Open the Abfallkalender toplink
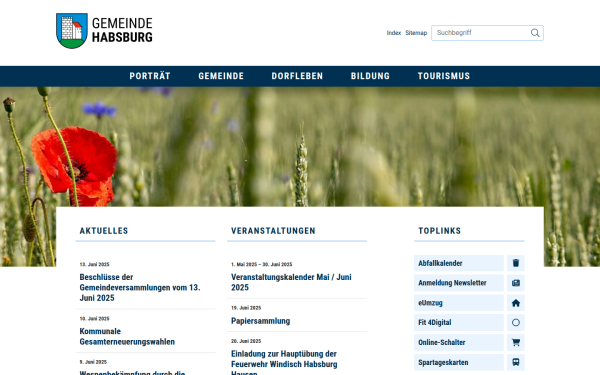Screen dimensions: 600x375 tap(459, 263)
